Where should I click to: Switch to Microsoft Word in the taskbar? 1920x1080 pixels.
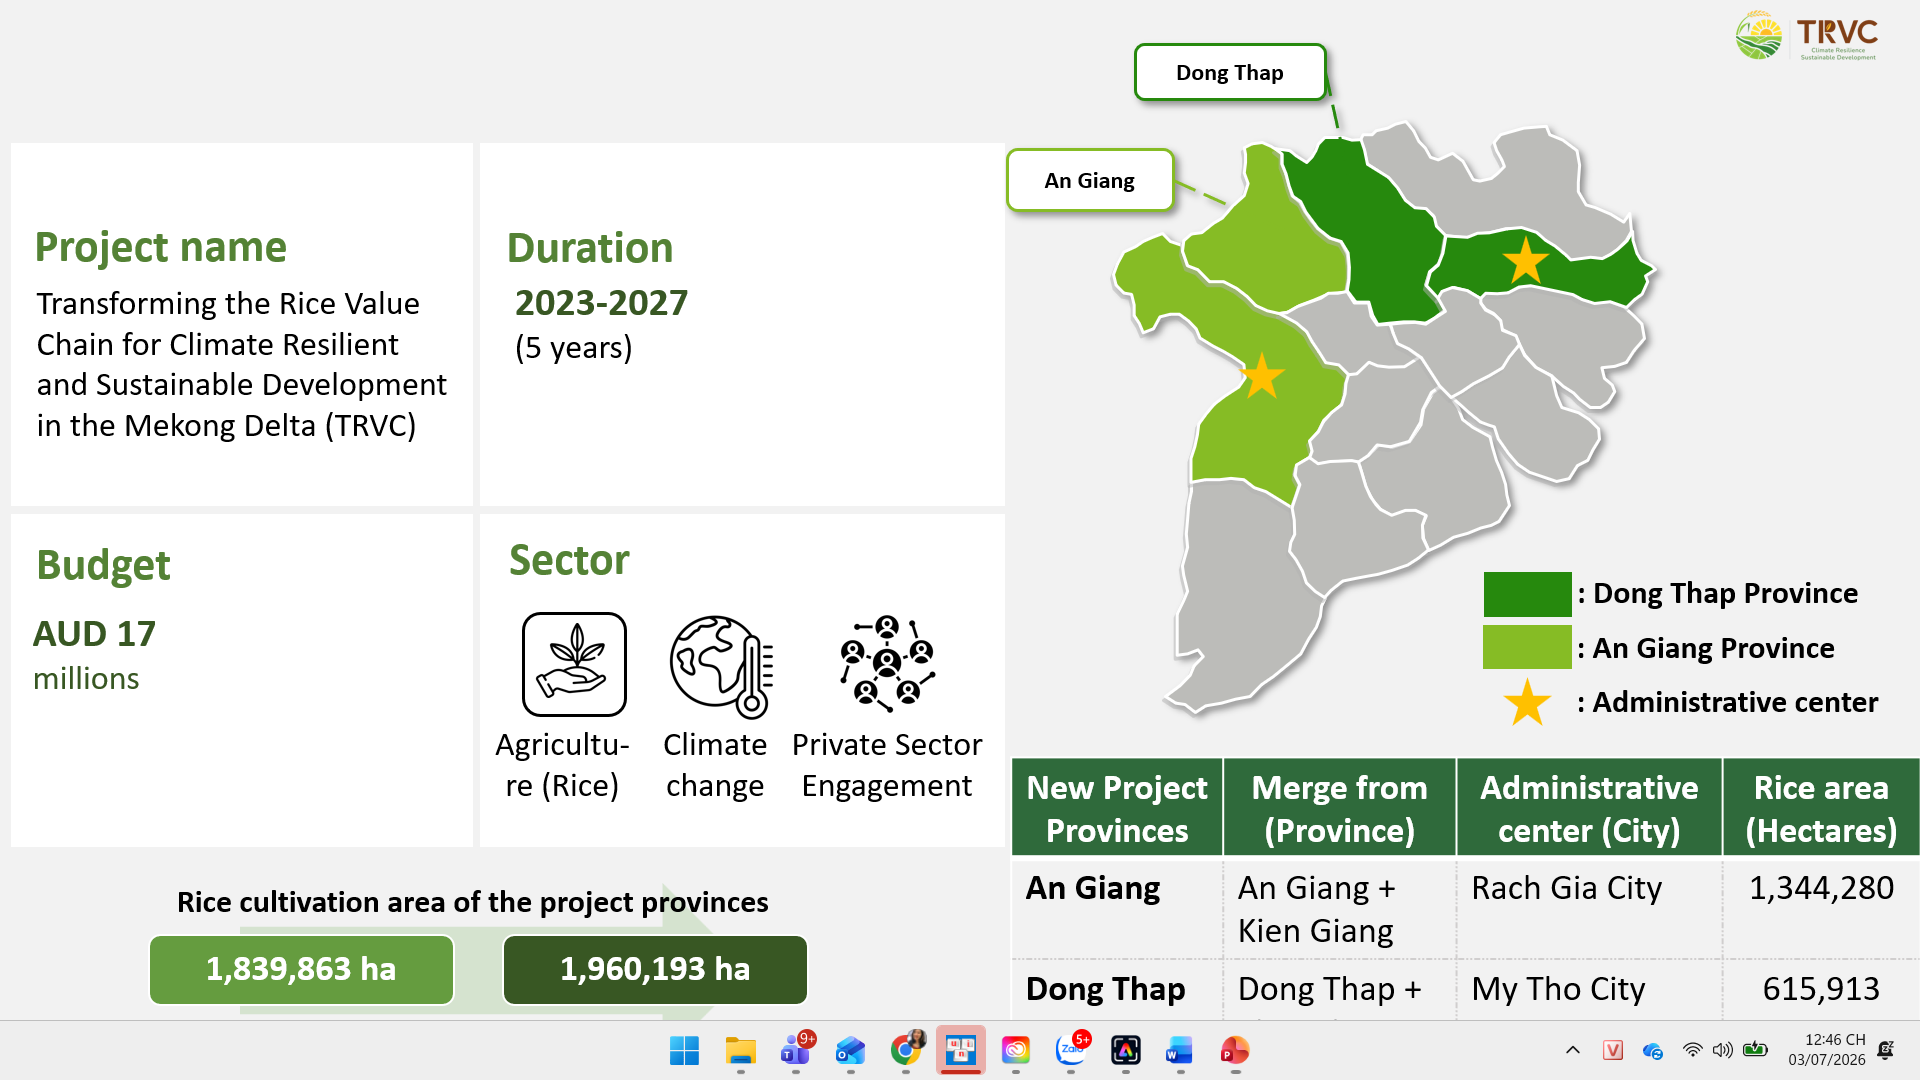point(1180,1050)
